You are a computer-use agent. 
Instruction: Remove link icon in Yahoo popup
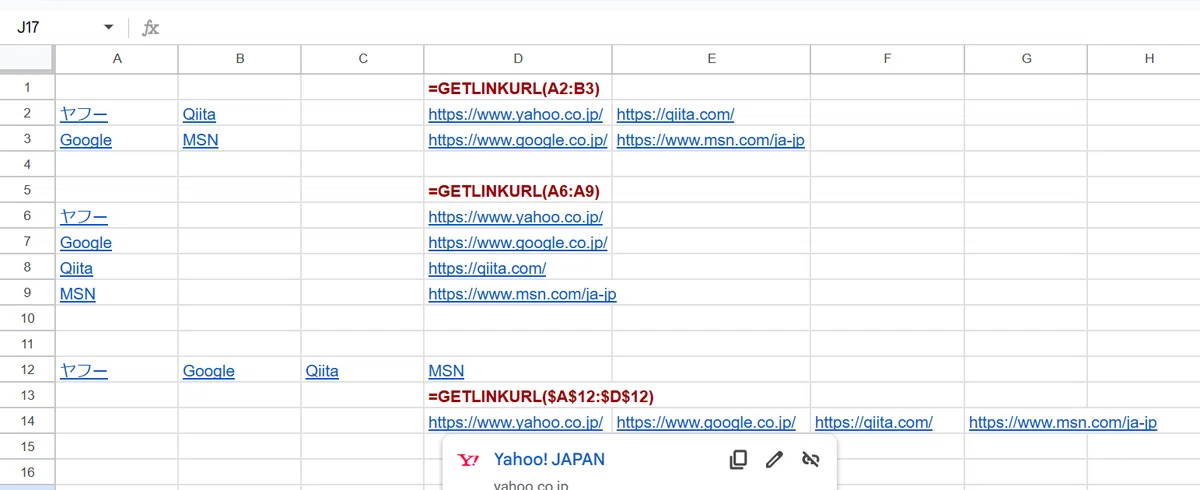tap(811, 460)
